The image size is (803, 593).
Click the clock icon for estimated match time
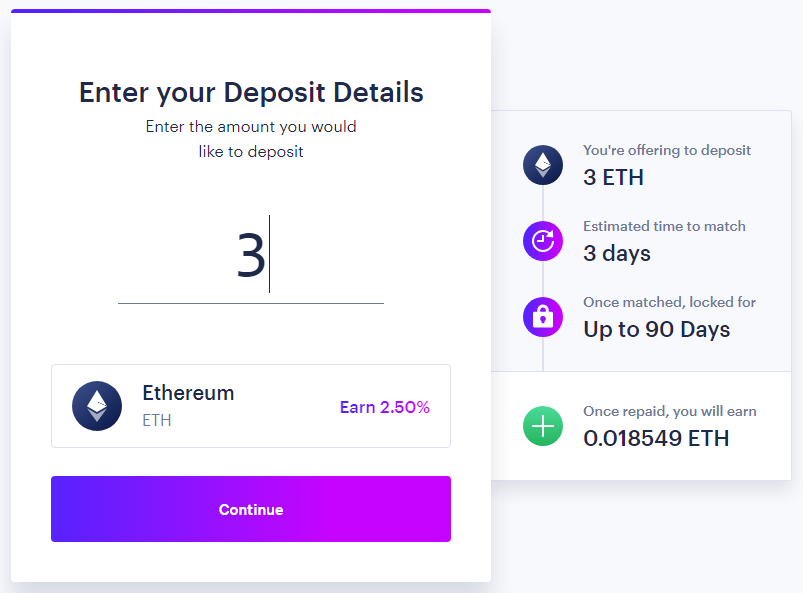point(543,241)
